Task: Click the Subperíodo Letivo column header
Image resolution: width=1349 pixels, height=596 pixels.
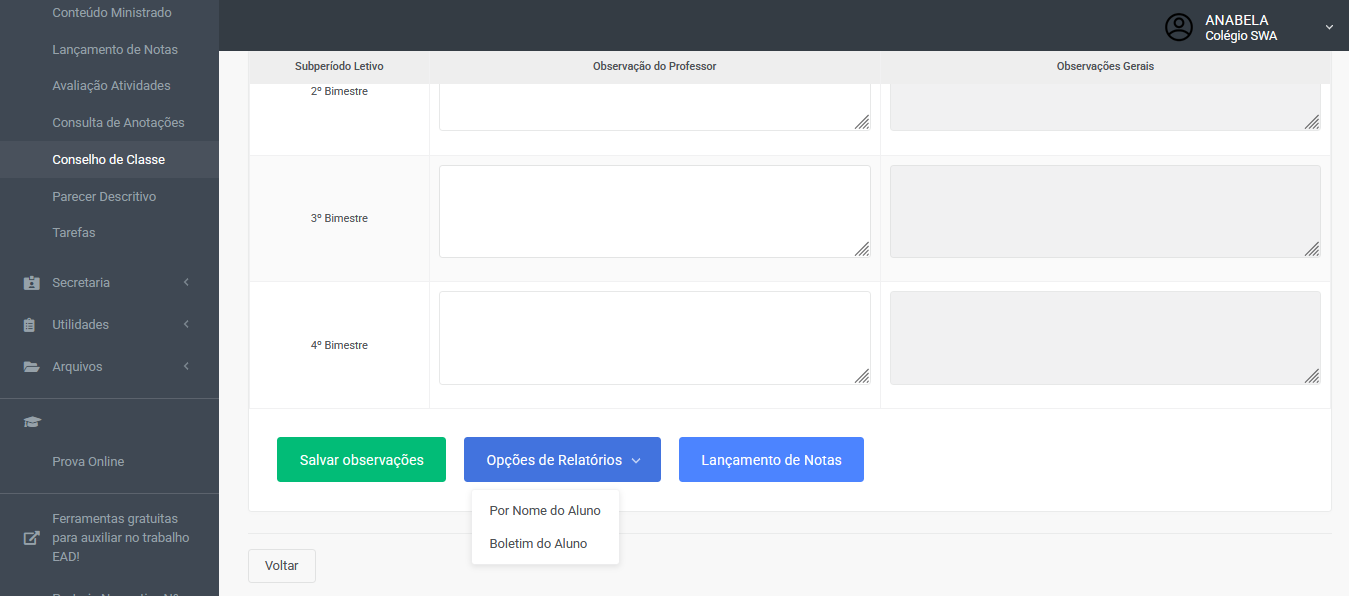Action: coord(339,67)
